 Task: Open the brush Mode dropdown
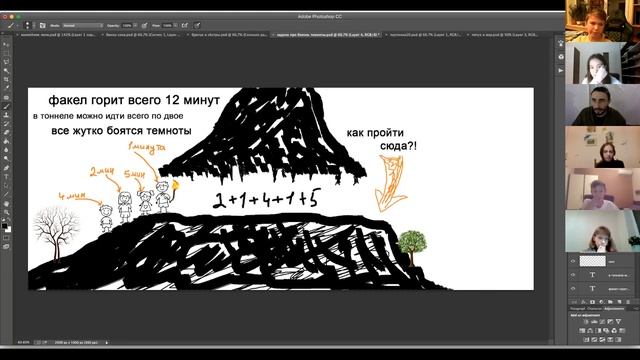pyautogui.click(x=82, y=25)
